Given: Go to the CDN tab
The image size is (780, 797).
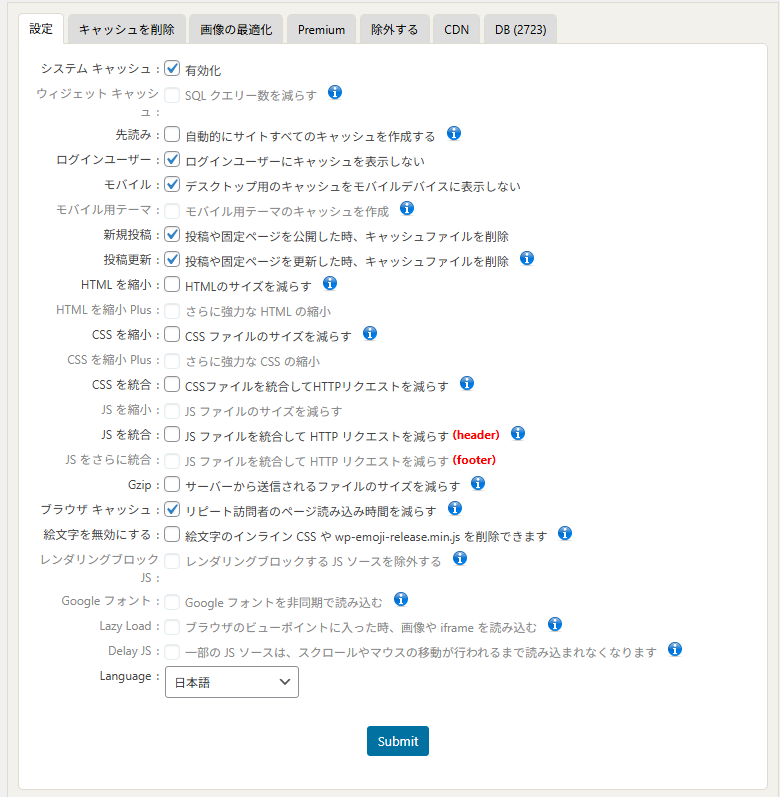Looking at the screenshot, I should click(x=457, y=29).
